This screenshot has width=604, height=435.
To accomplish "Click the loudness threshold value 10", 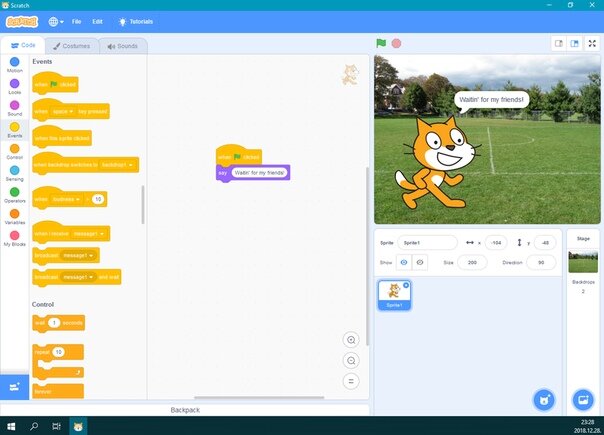I will click(x=98, y=199).
